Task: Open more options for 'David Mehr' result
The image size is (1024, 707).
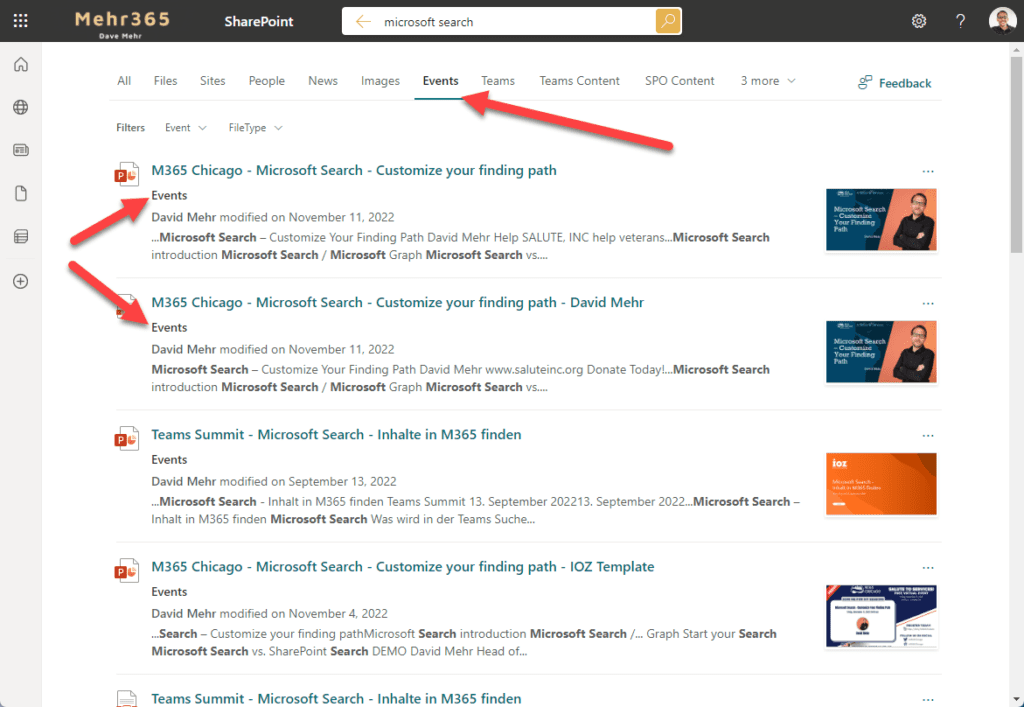Action: click(x=928, y=304)
